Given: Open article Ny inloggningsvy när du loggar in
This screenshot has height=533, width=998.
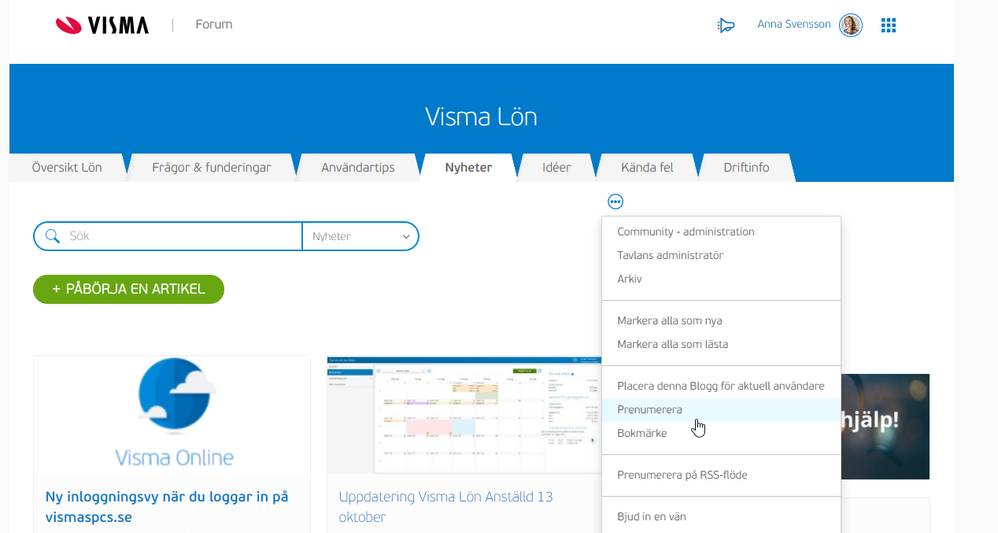Looking at the screenshot, I should click(x=167, y=507).
